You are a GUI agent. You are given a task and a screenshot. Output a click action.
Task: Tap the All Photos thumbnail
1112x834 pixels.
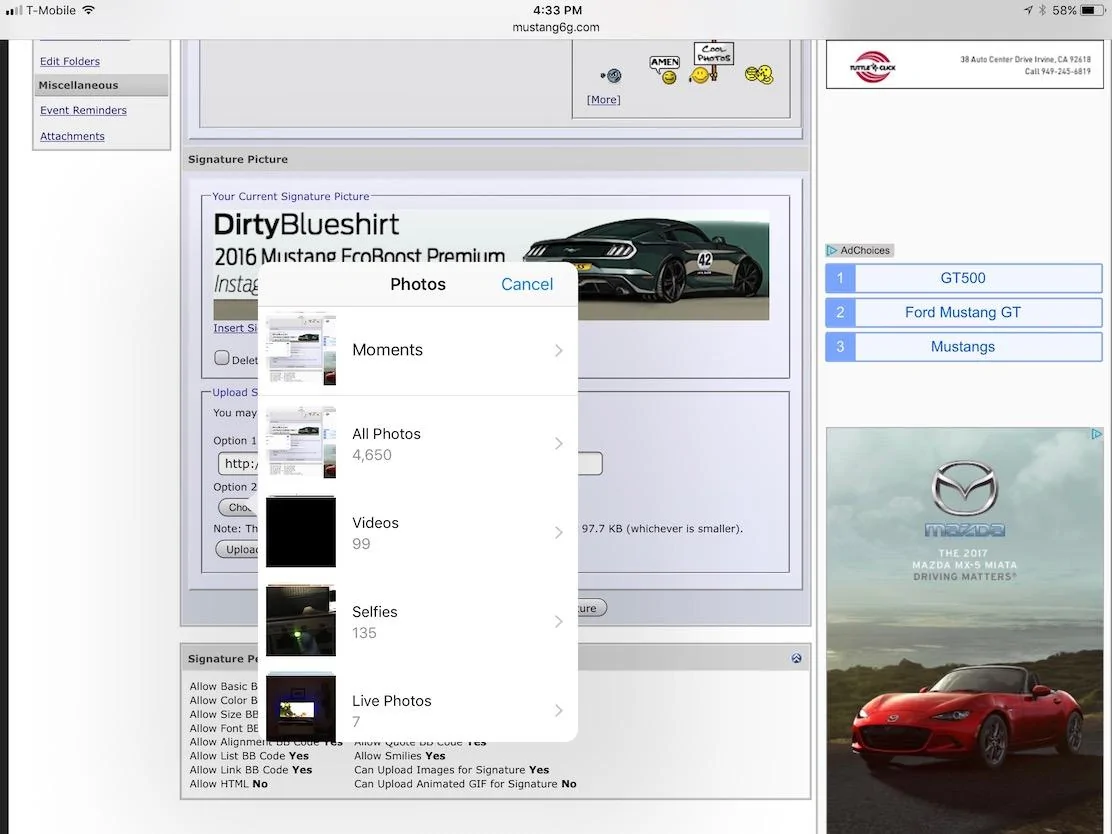(x=301, y=443)
